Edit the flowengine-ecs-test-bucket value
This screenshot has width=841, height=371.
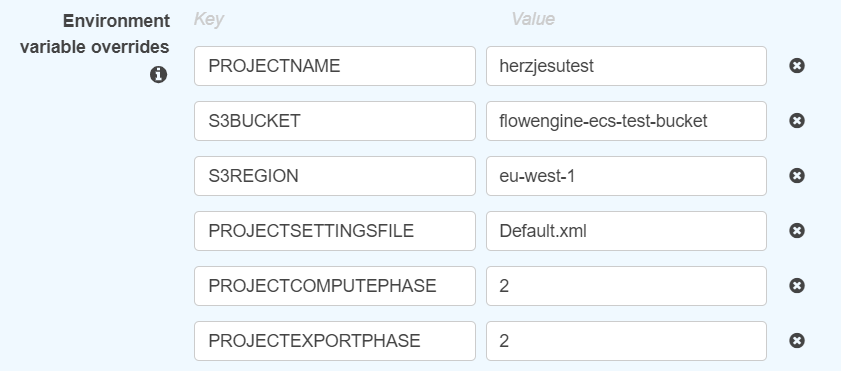626,121
